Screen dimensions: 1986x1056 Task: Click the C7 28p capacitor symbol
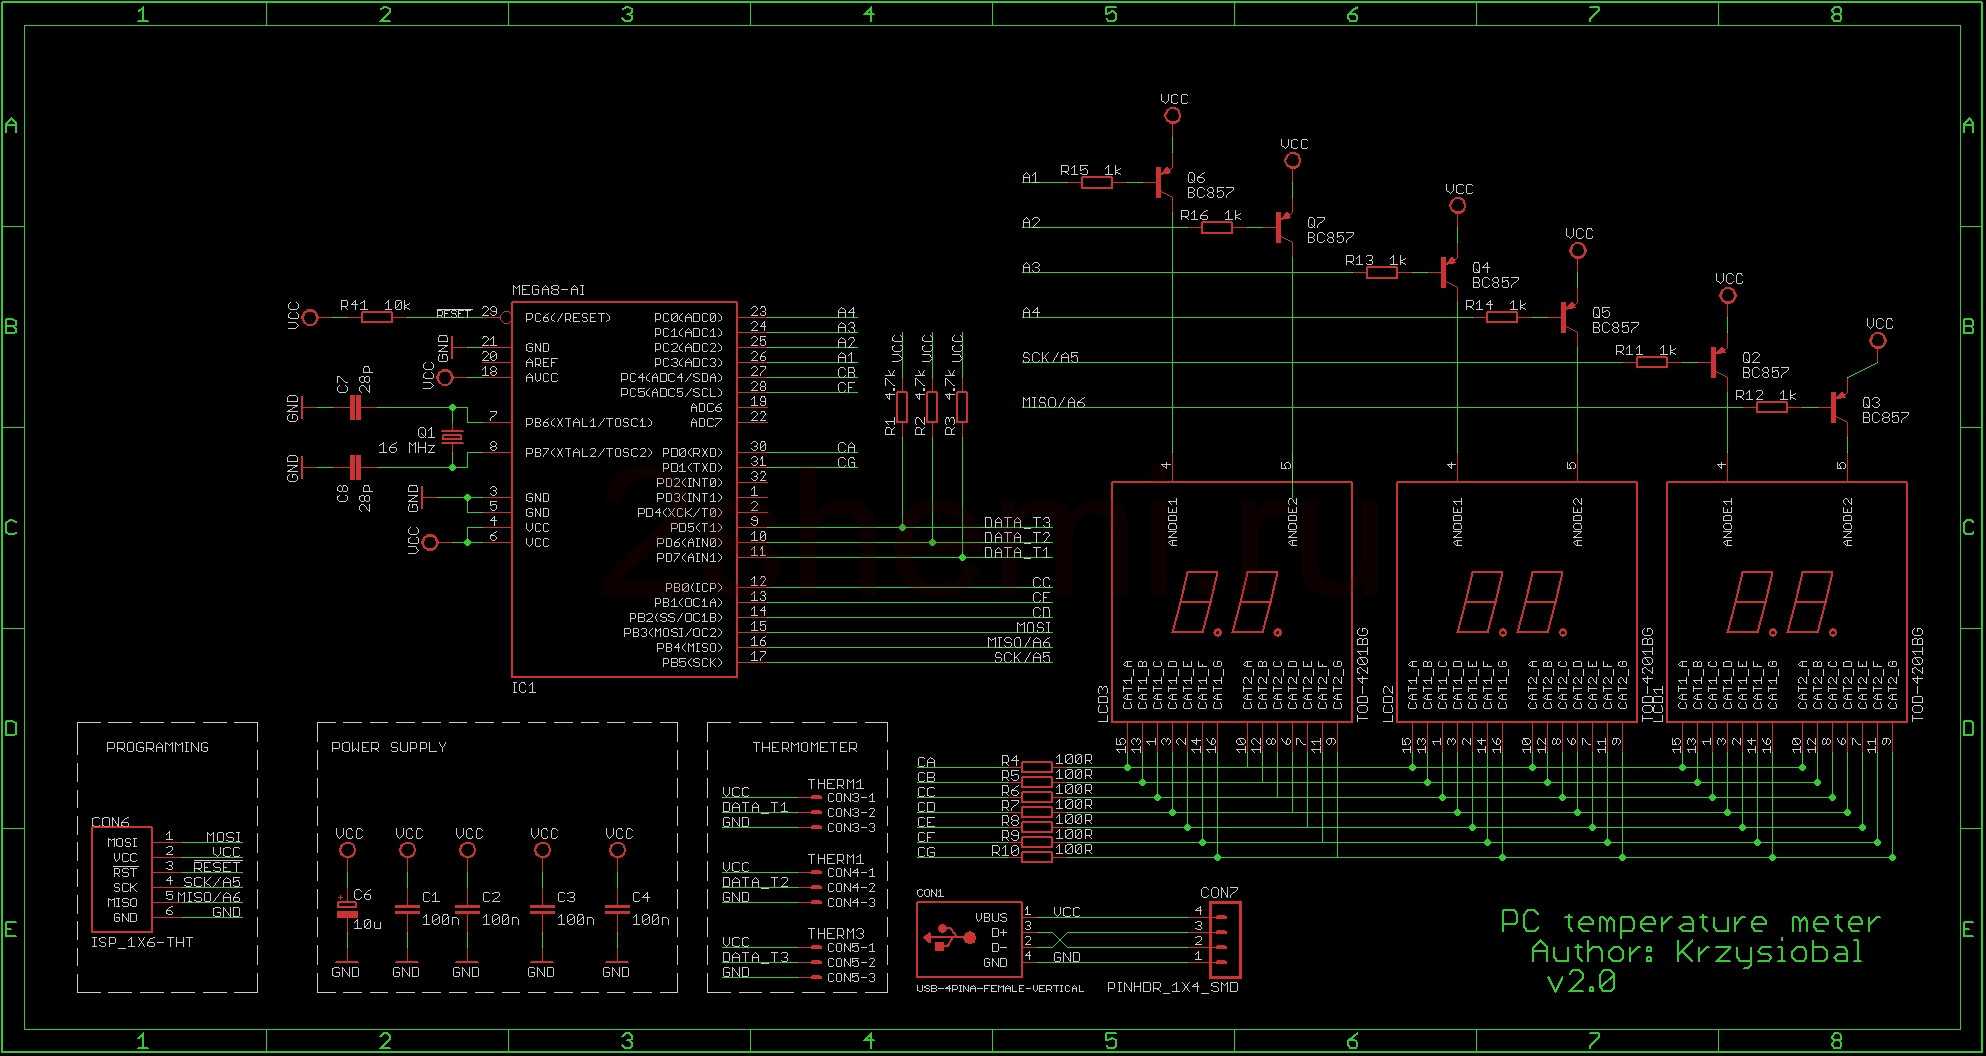pyautogui.click(x=354, y=407)
